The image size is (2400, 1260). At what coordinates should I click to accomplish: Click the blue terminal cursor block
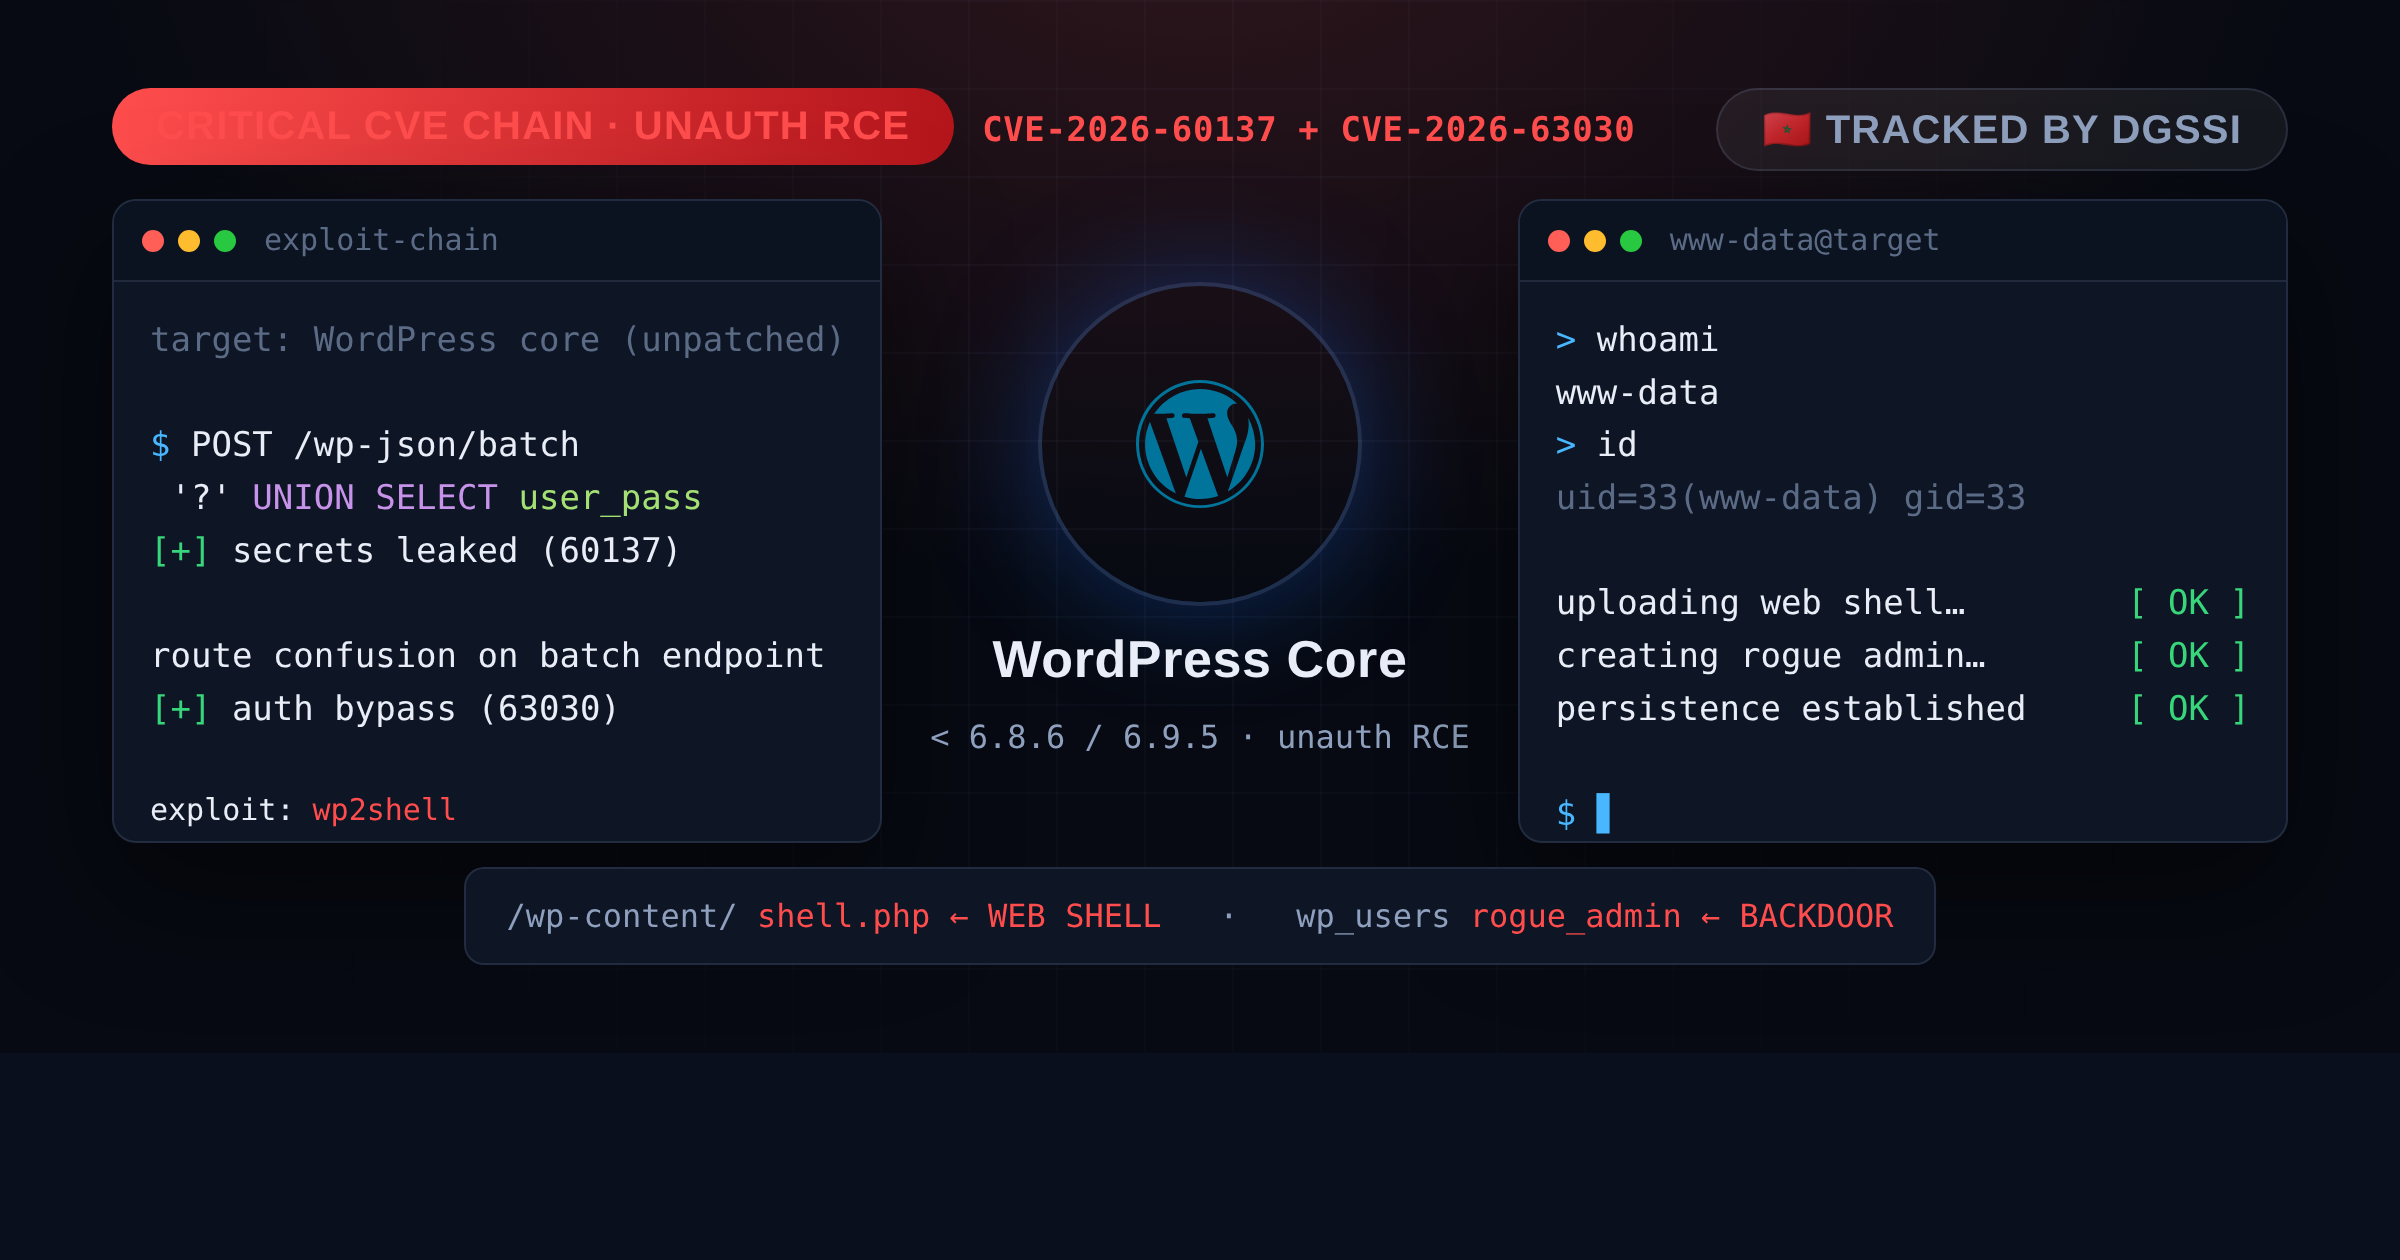pos(1603,813)
